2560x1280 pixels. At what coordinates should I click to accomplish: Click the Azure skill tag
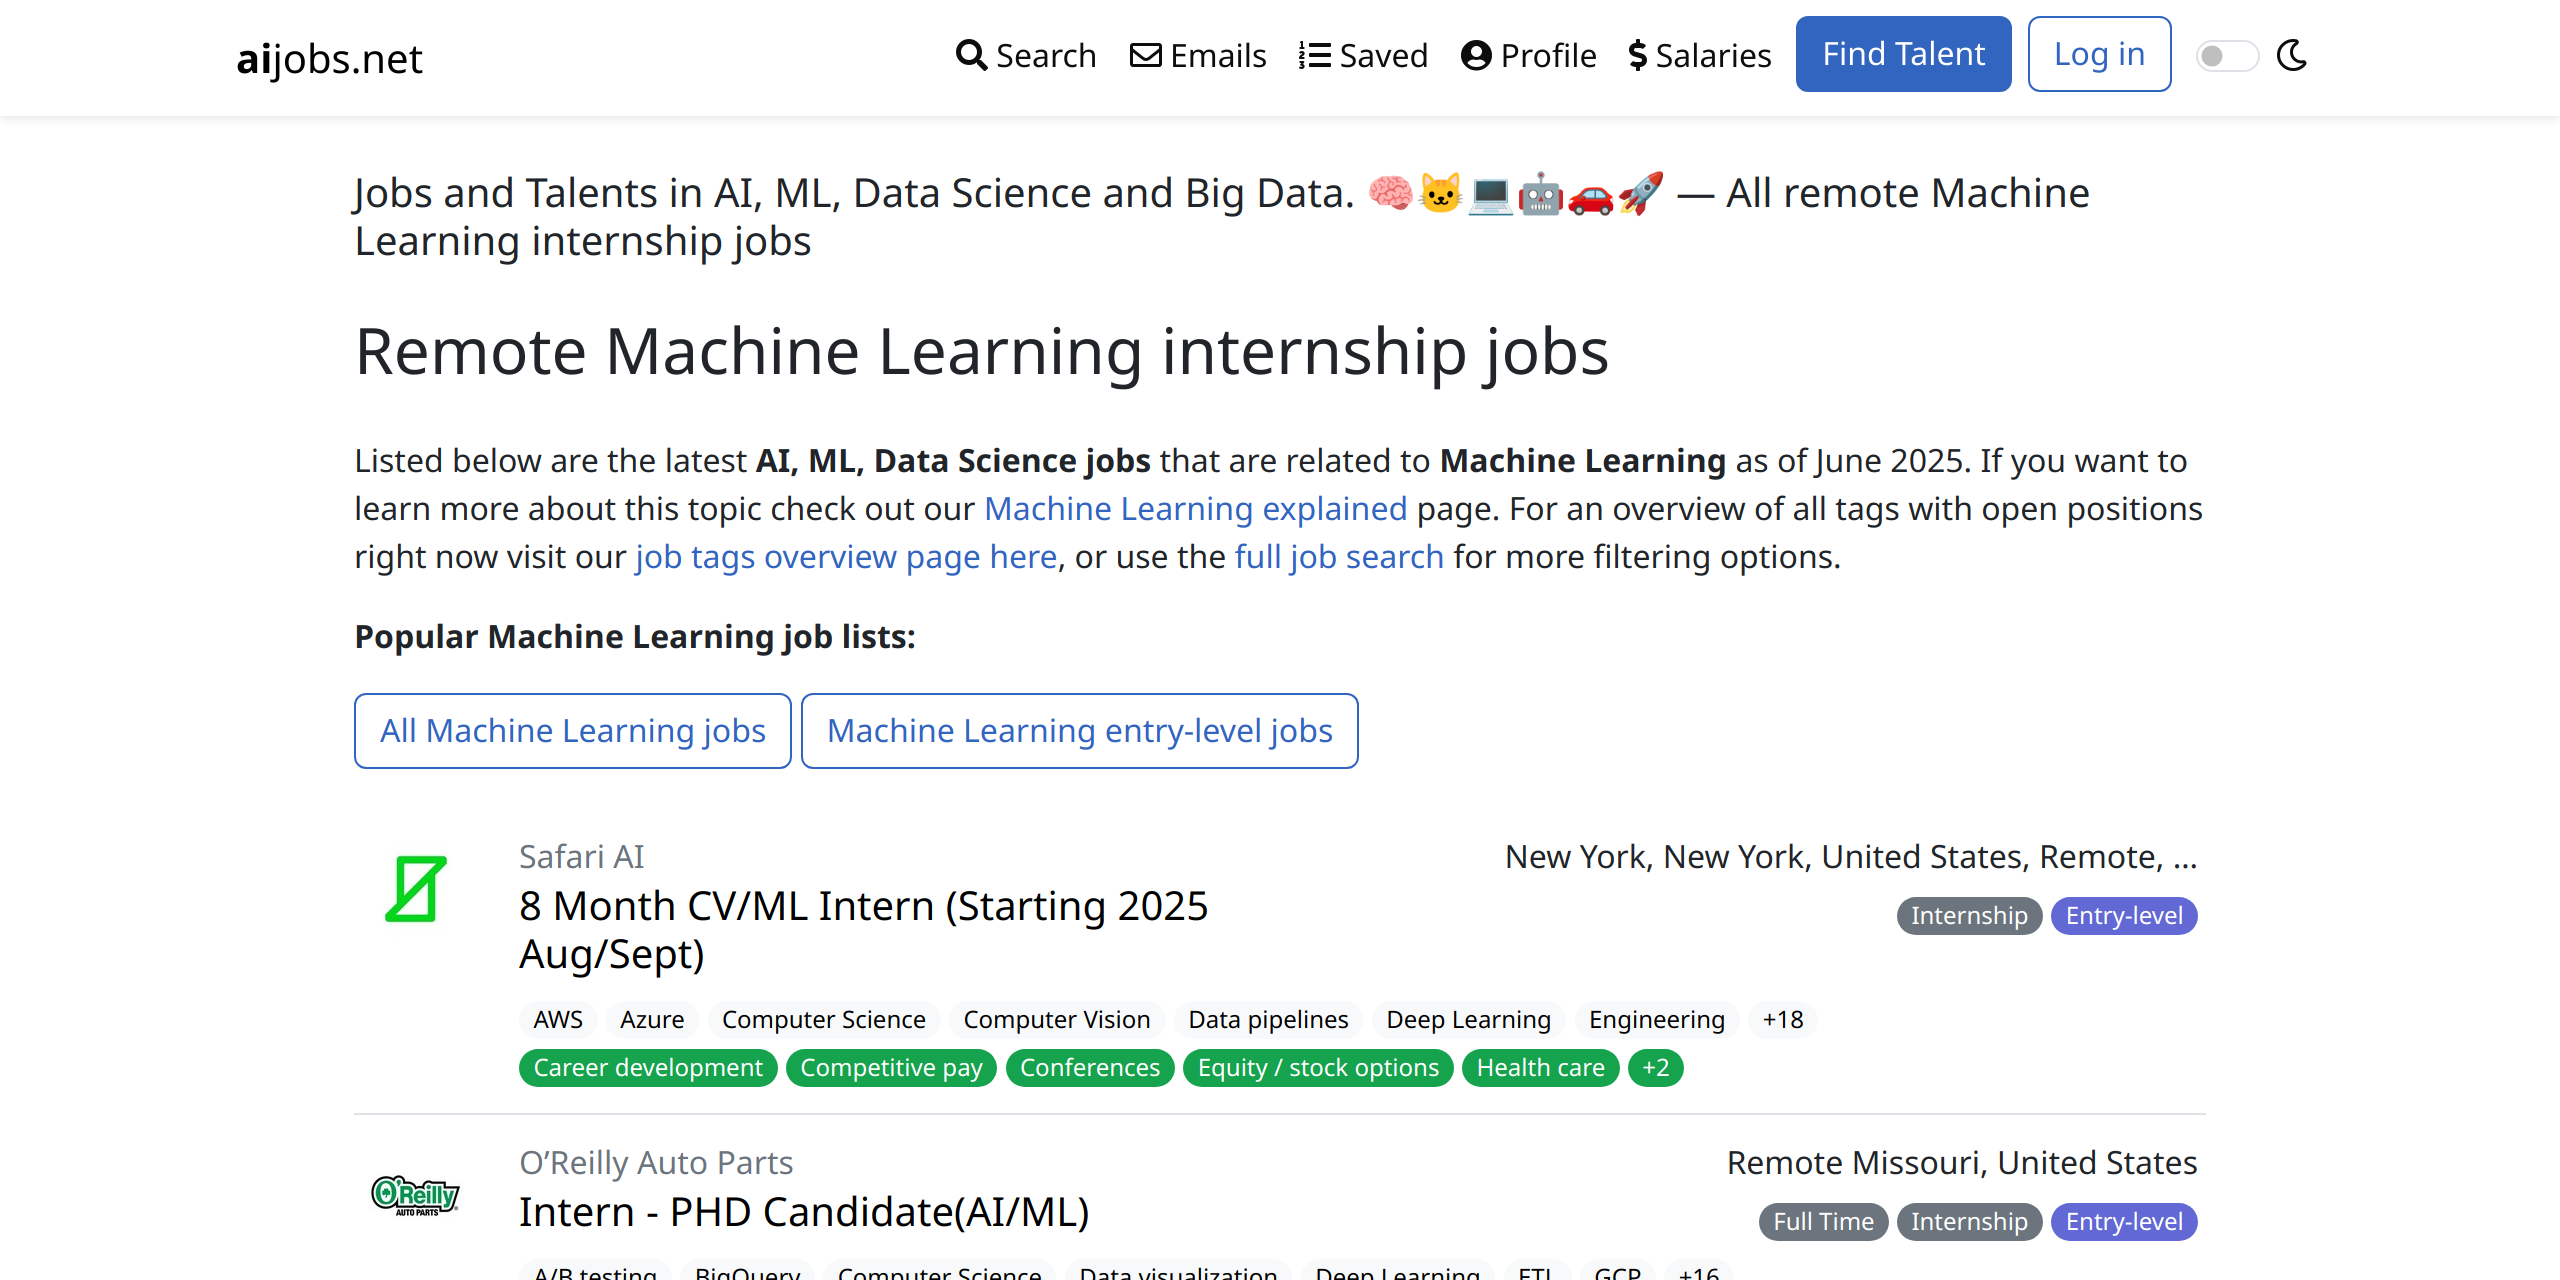pos(652,1020)
